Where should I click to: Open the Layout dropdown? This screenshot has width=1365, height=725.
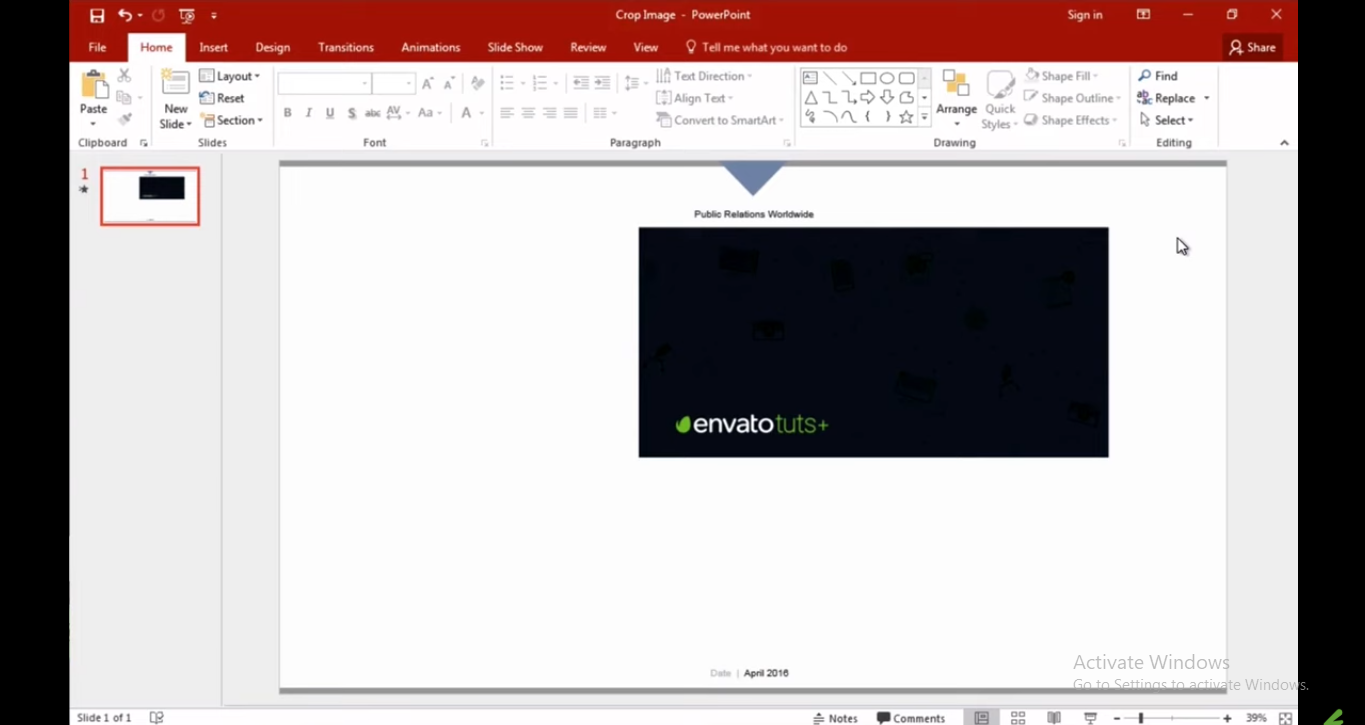point(230,76)
